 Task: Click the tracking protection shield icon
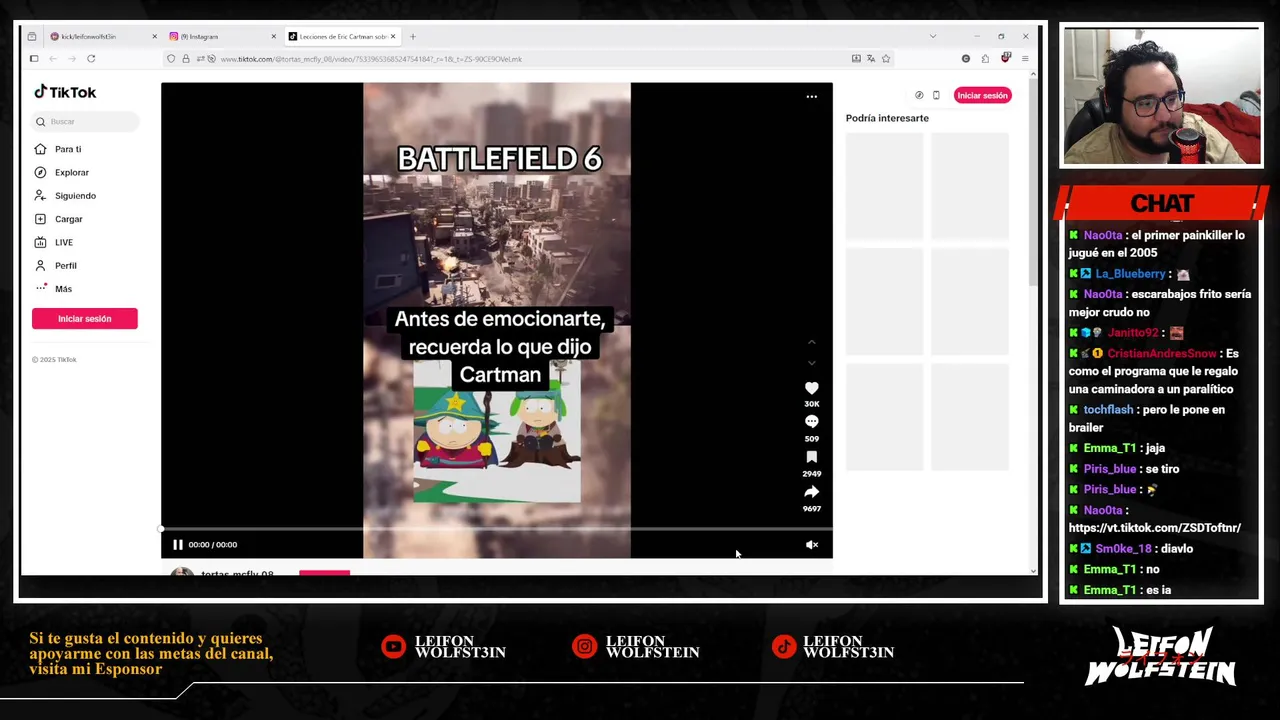pyautogui.click(x=171, y=59)
